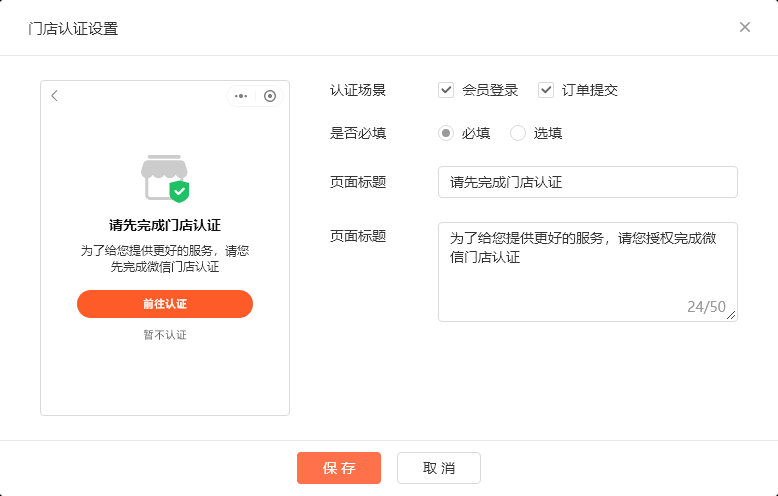Toggle the 订单提交 checkbox

(x=546, y=90)
